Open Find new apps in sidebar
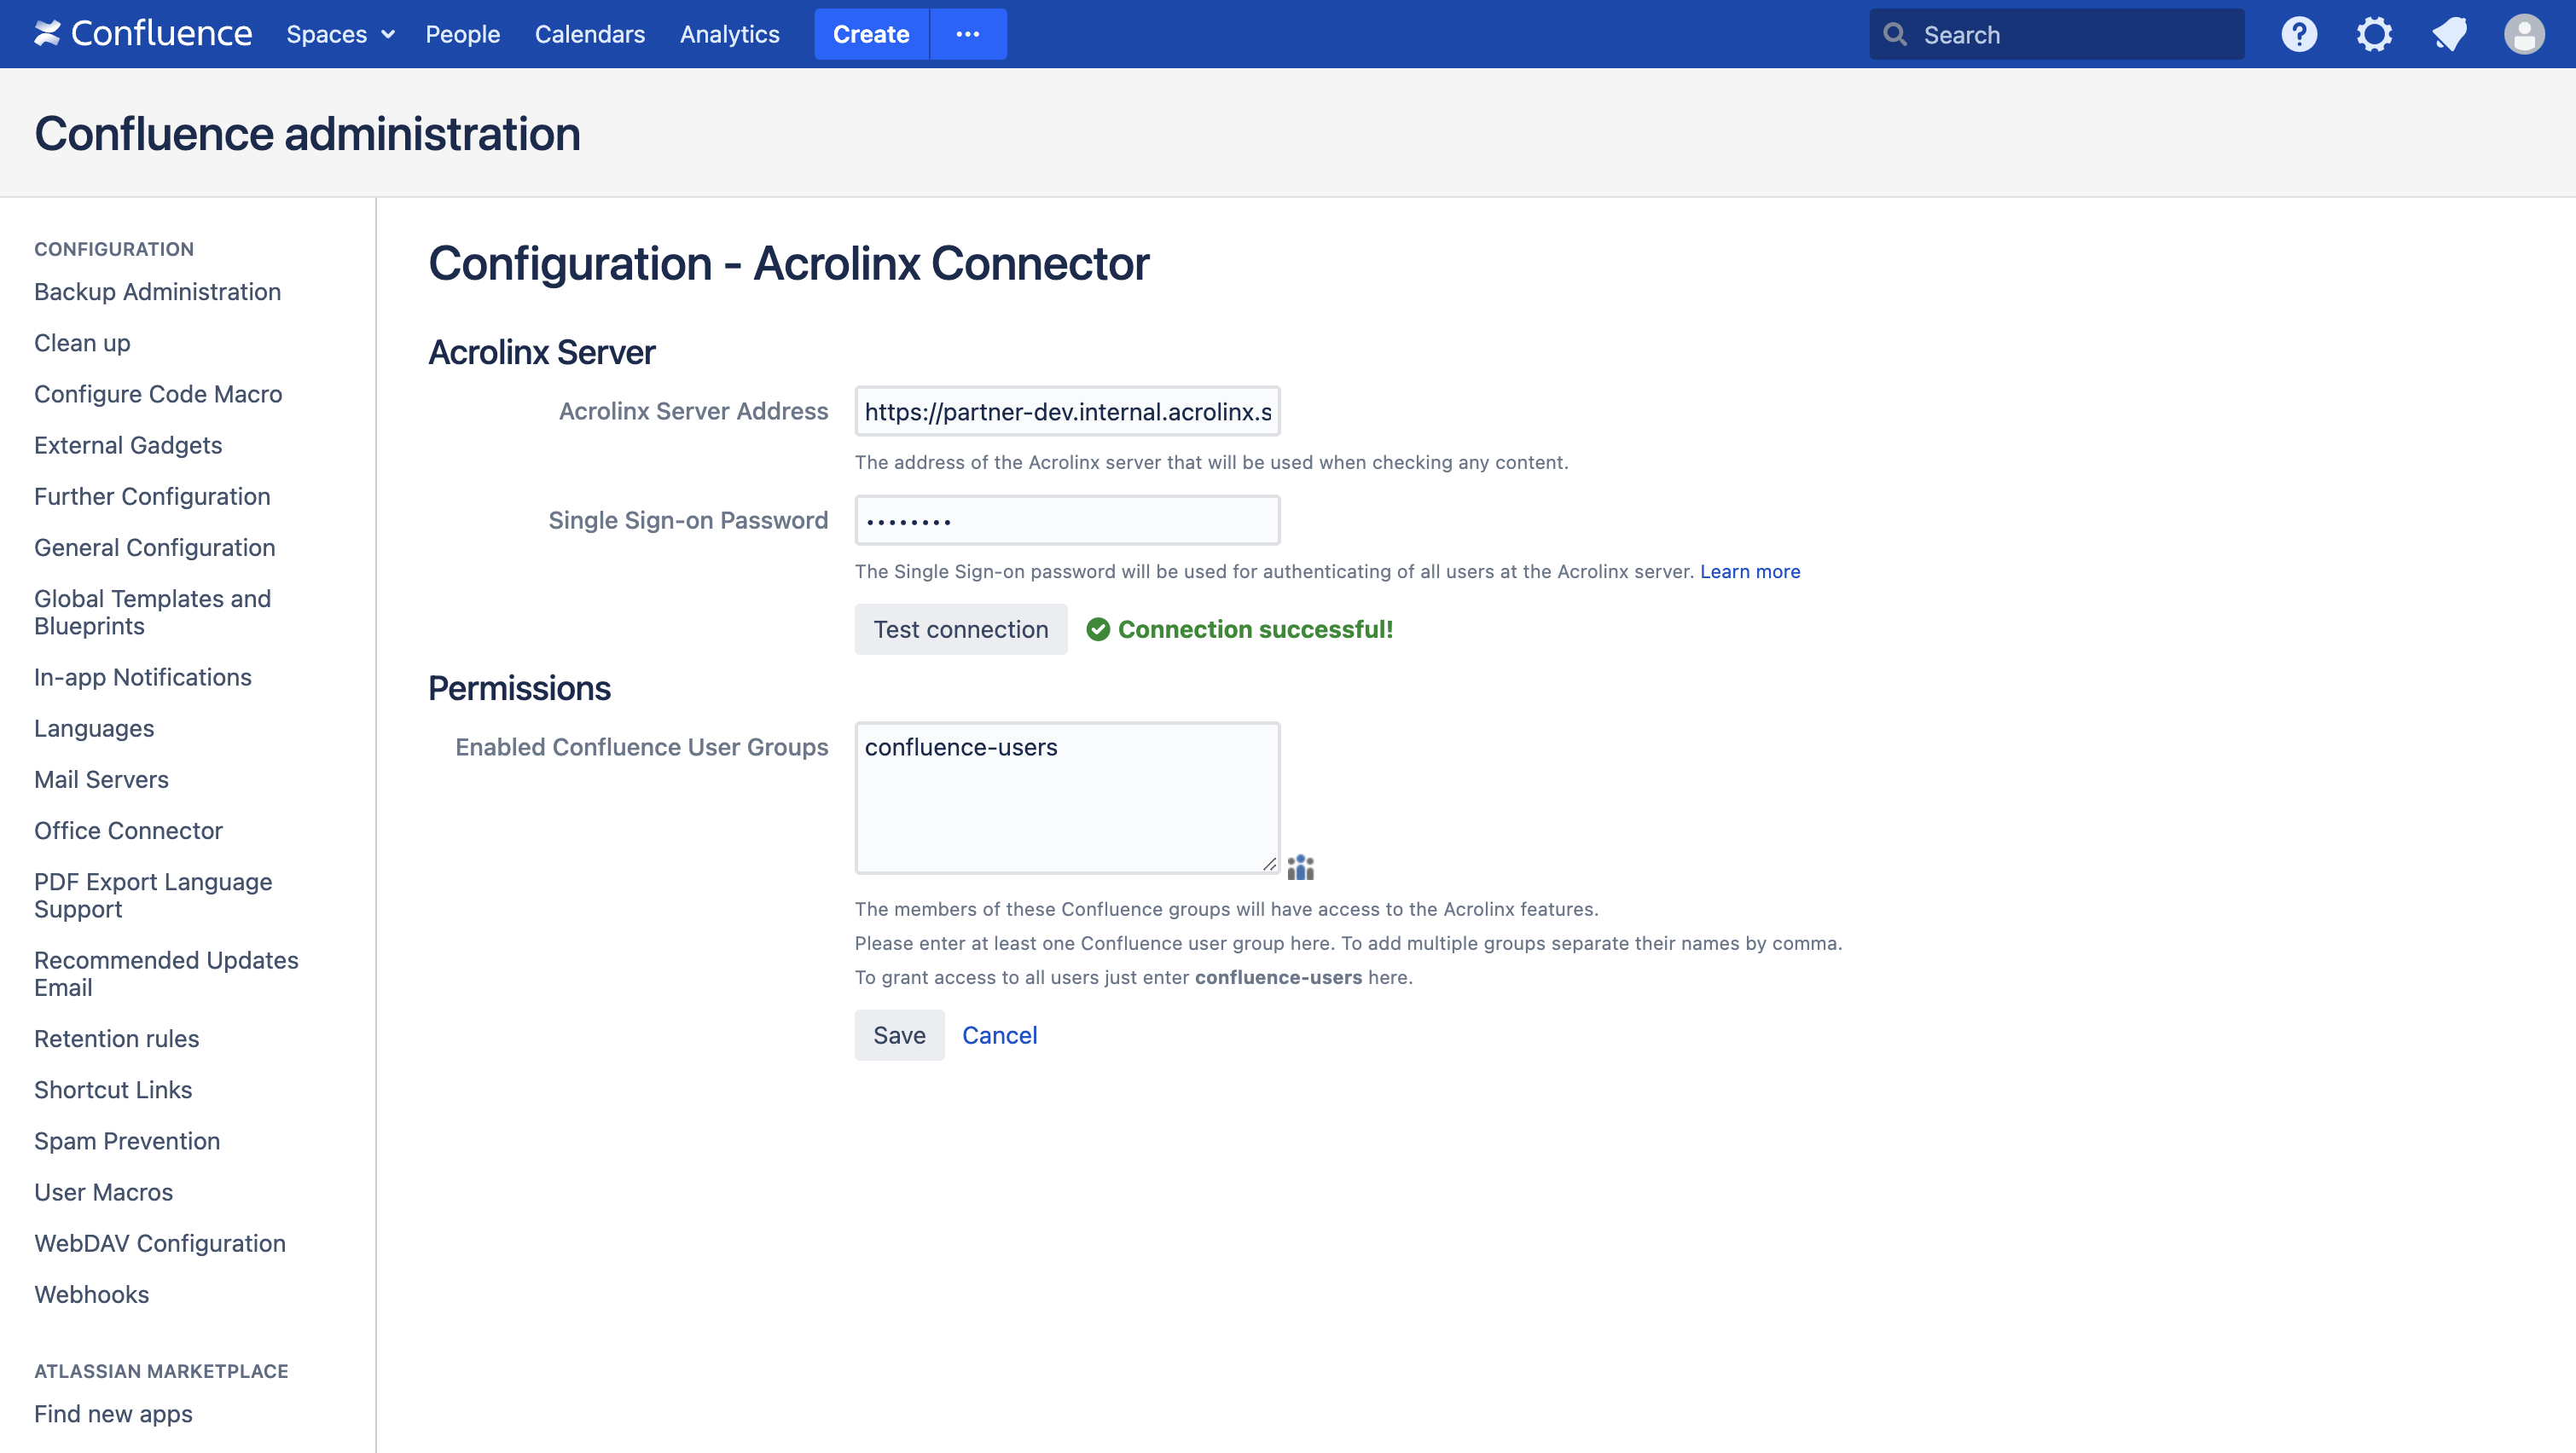This screenshot has height=1453, width=2576. [x=113, y=1413]
